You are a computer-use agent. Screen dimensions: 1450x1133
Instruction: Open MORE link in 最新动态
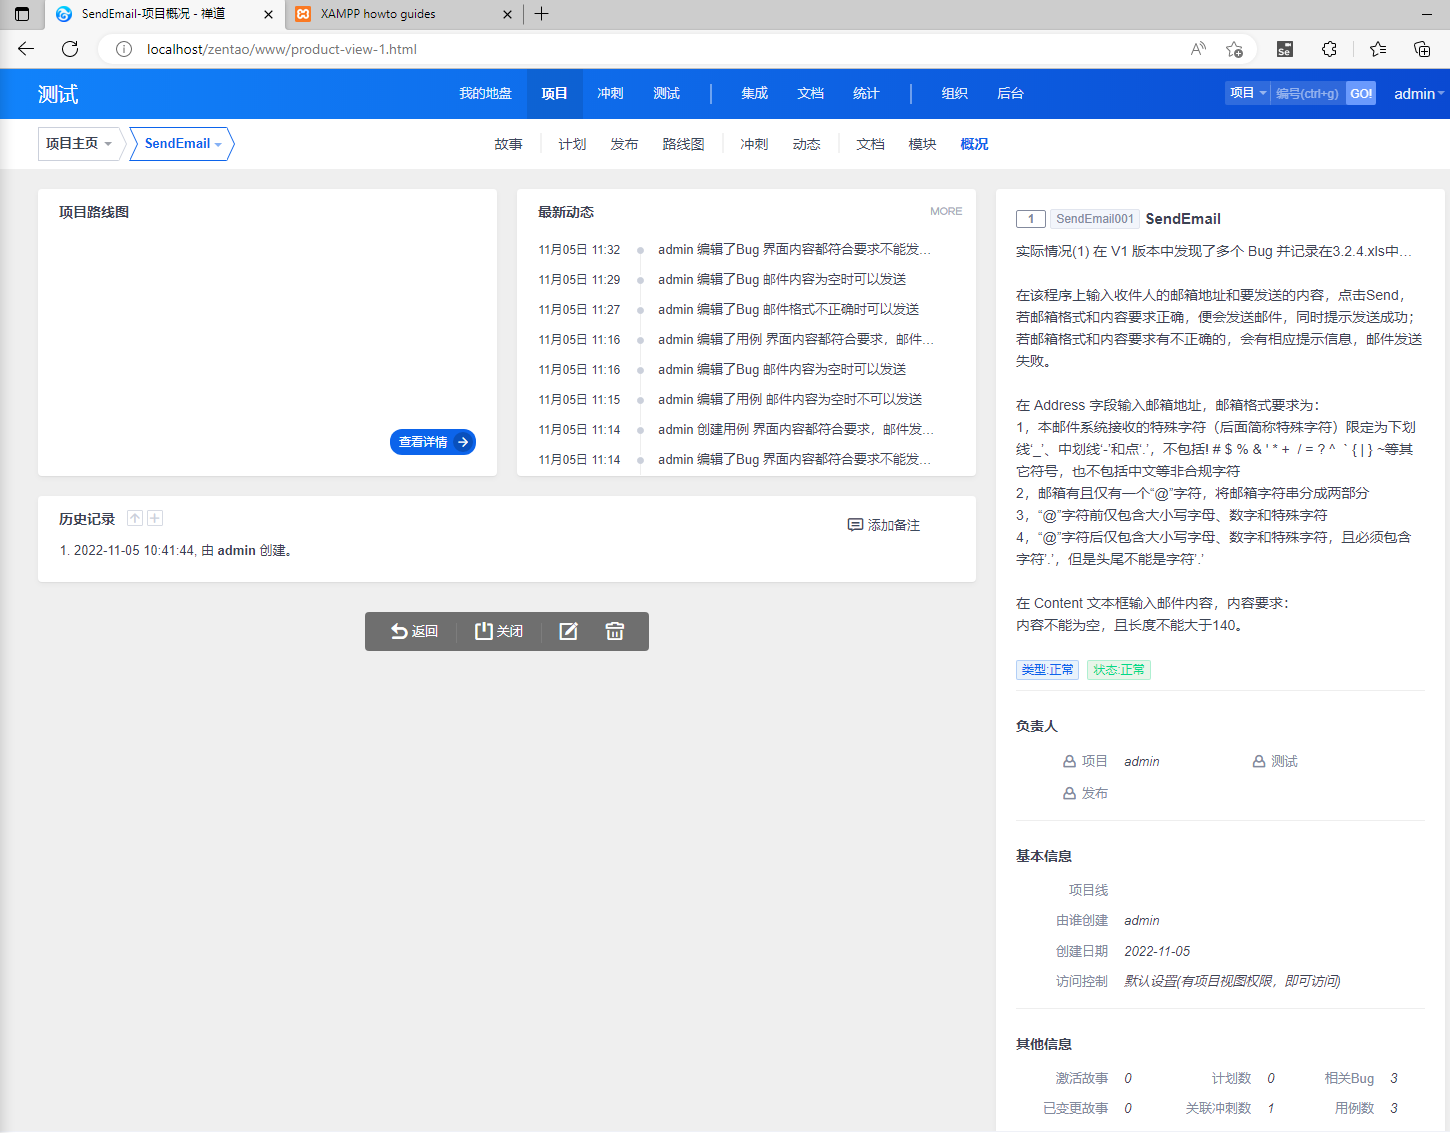[946, 211]
